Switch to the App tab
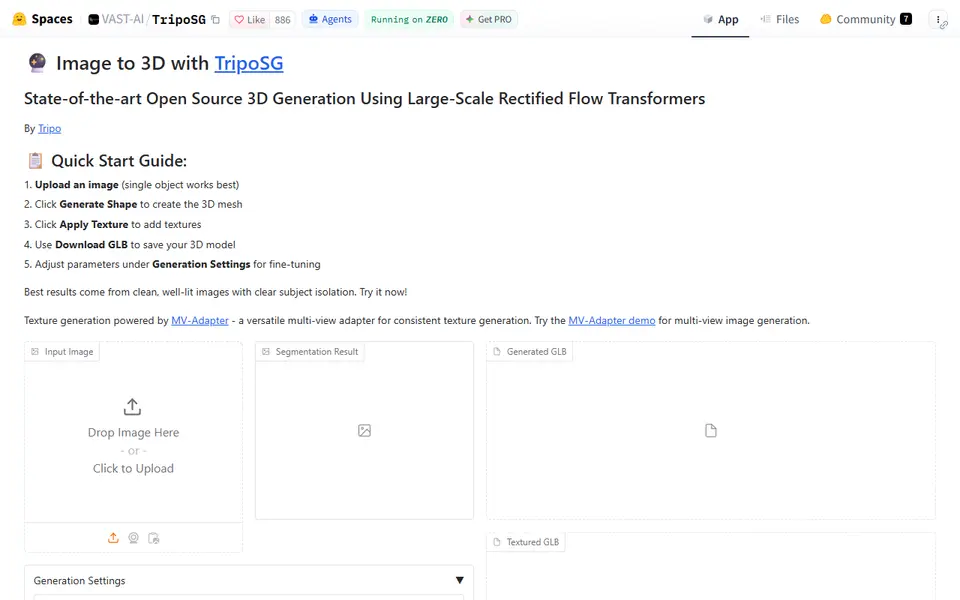Image resolution: width=960 pixels, height=600 pixels. (x=720, y=20)
